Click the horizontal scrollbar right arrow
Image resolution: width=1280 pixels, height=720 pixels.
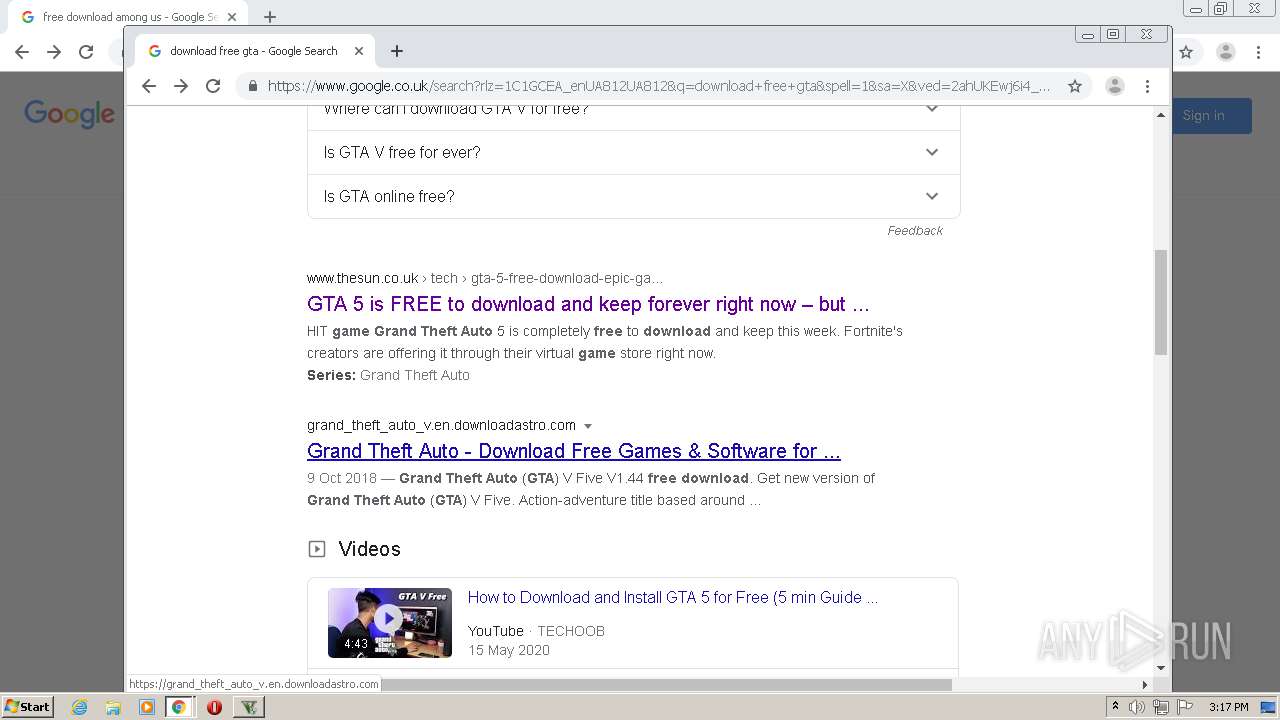[x=1145, y=685]
